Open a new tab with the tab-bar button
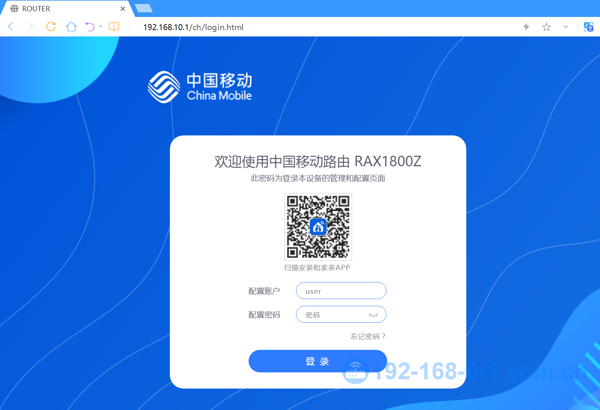Image resolution: width=600 pixels, height=410 pixels. coord(144,8)
